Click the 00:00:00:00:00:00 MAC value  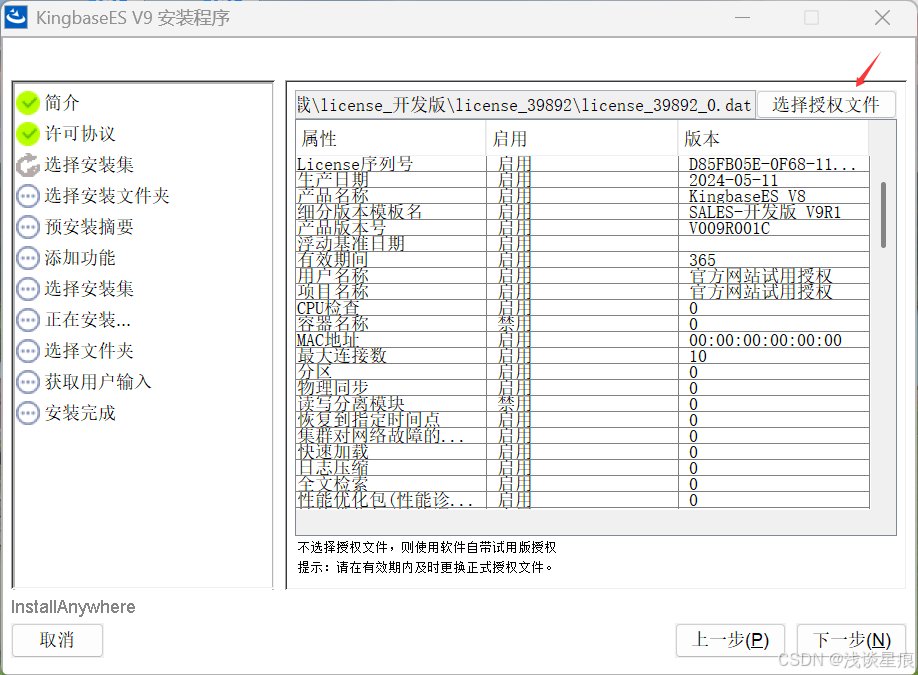(x=765, y=340)
